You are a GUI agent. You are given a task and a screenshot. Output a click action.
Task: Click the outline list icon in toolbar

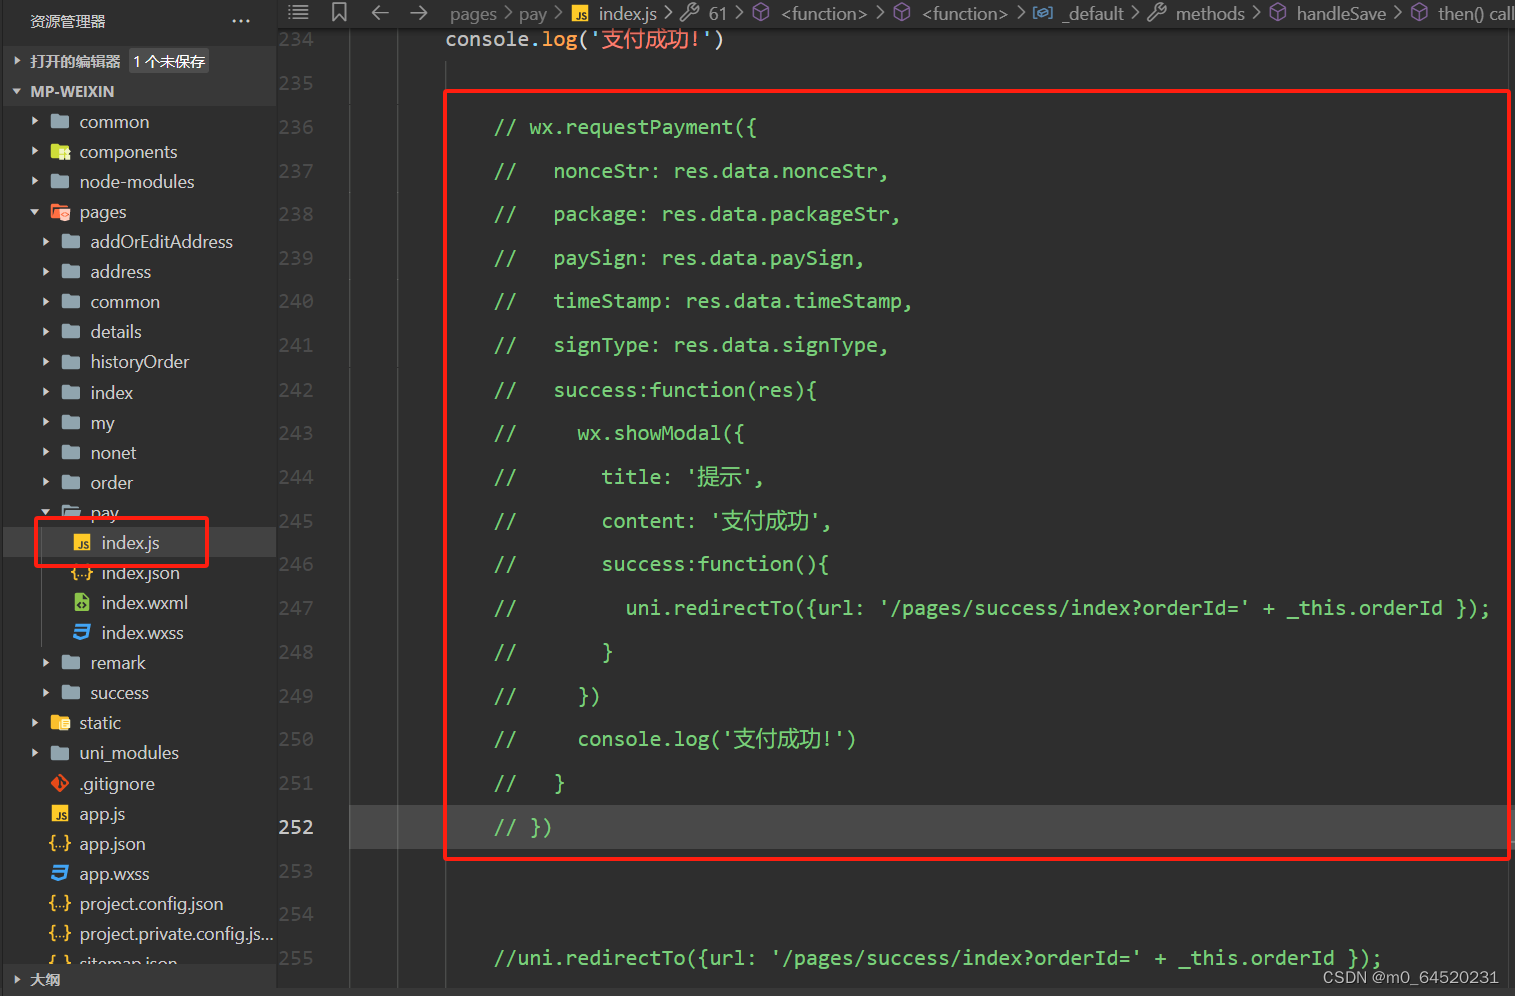pyautogui.click(x=298, y=12)
